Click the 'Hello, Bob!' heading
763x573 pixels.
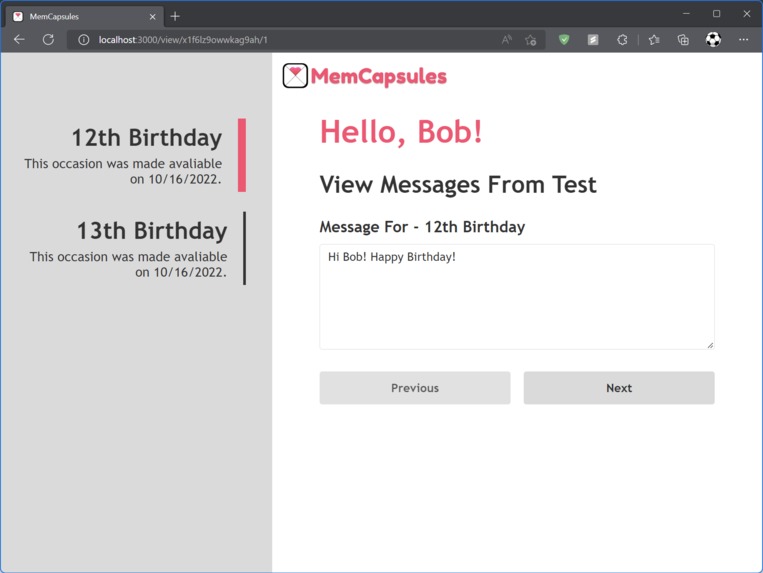pyautogui.click(x=401, y=132)
